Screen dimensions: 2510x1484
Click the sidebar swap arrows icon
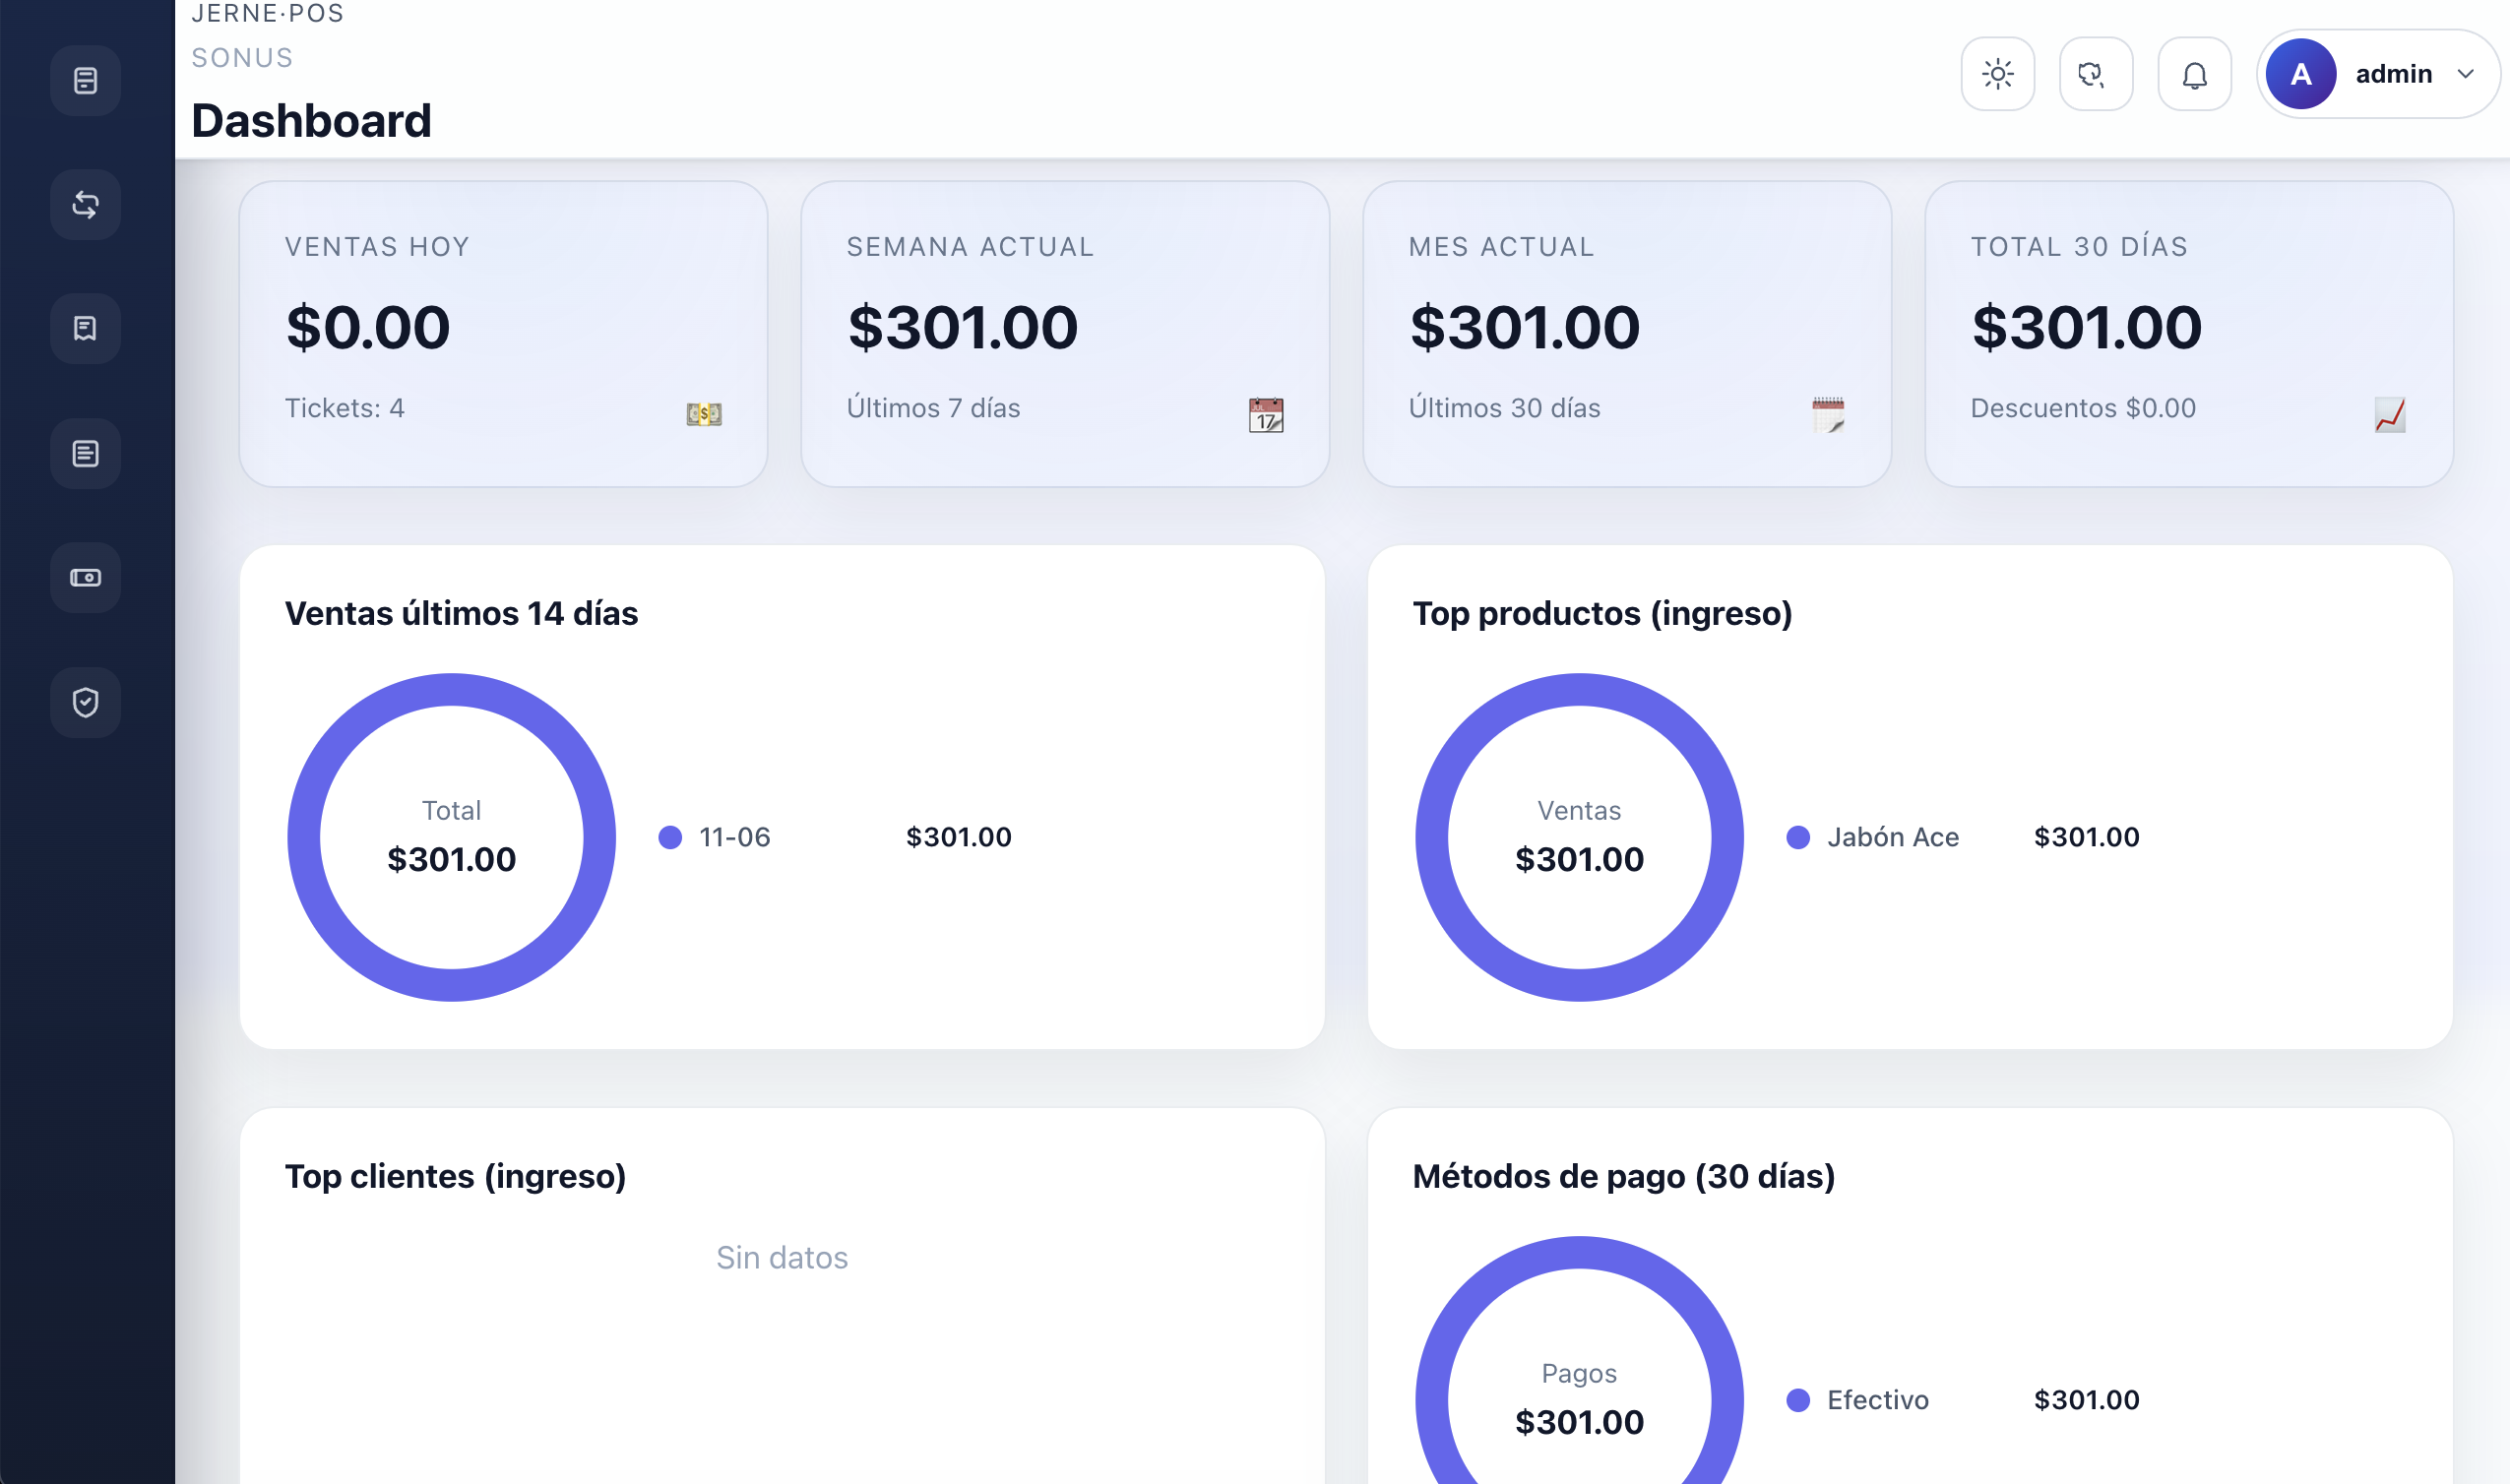(x=85, y=205)
